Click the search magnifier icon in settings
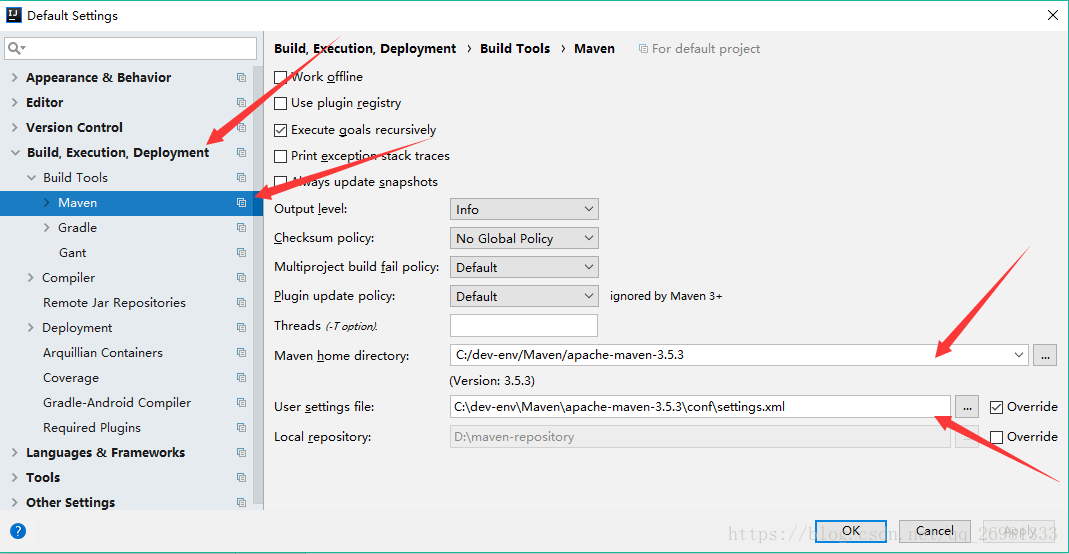1069x554 pixels. click(16, 48)
